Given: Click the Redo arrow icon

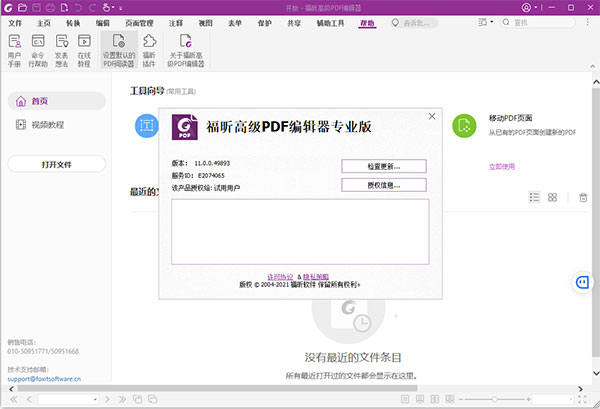Looking at the screenshot, I should (92, 7).
